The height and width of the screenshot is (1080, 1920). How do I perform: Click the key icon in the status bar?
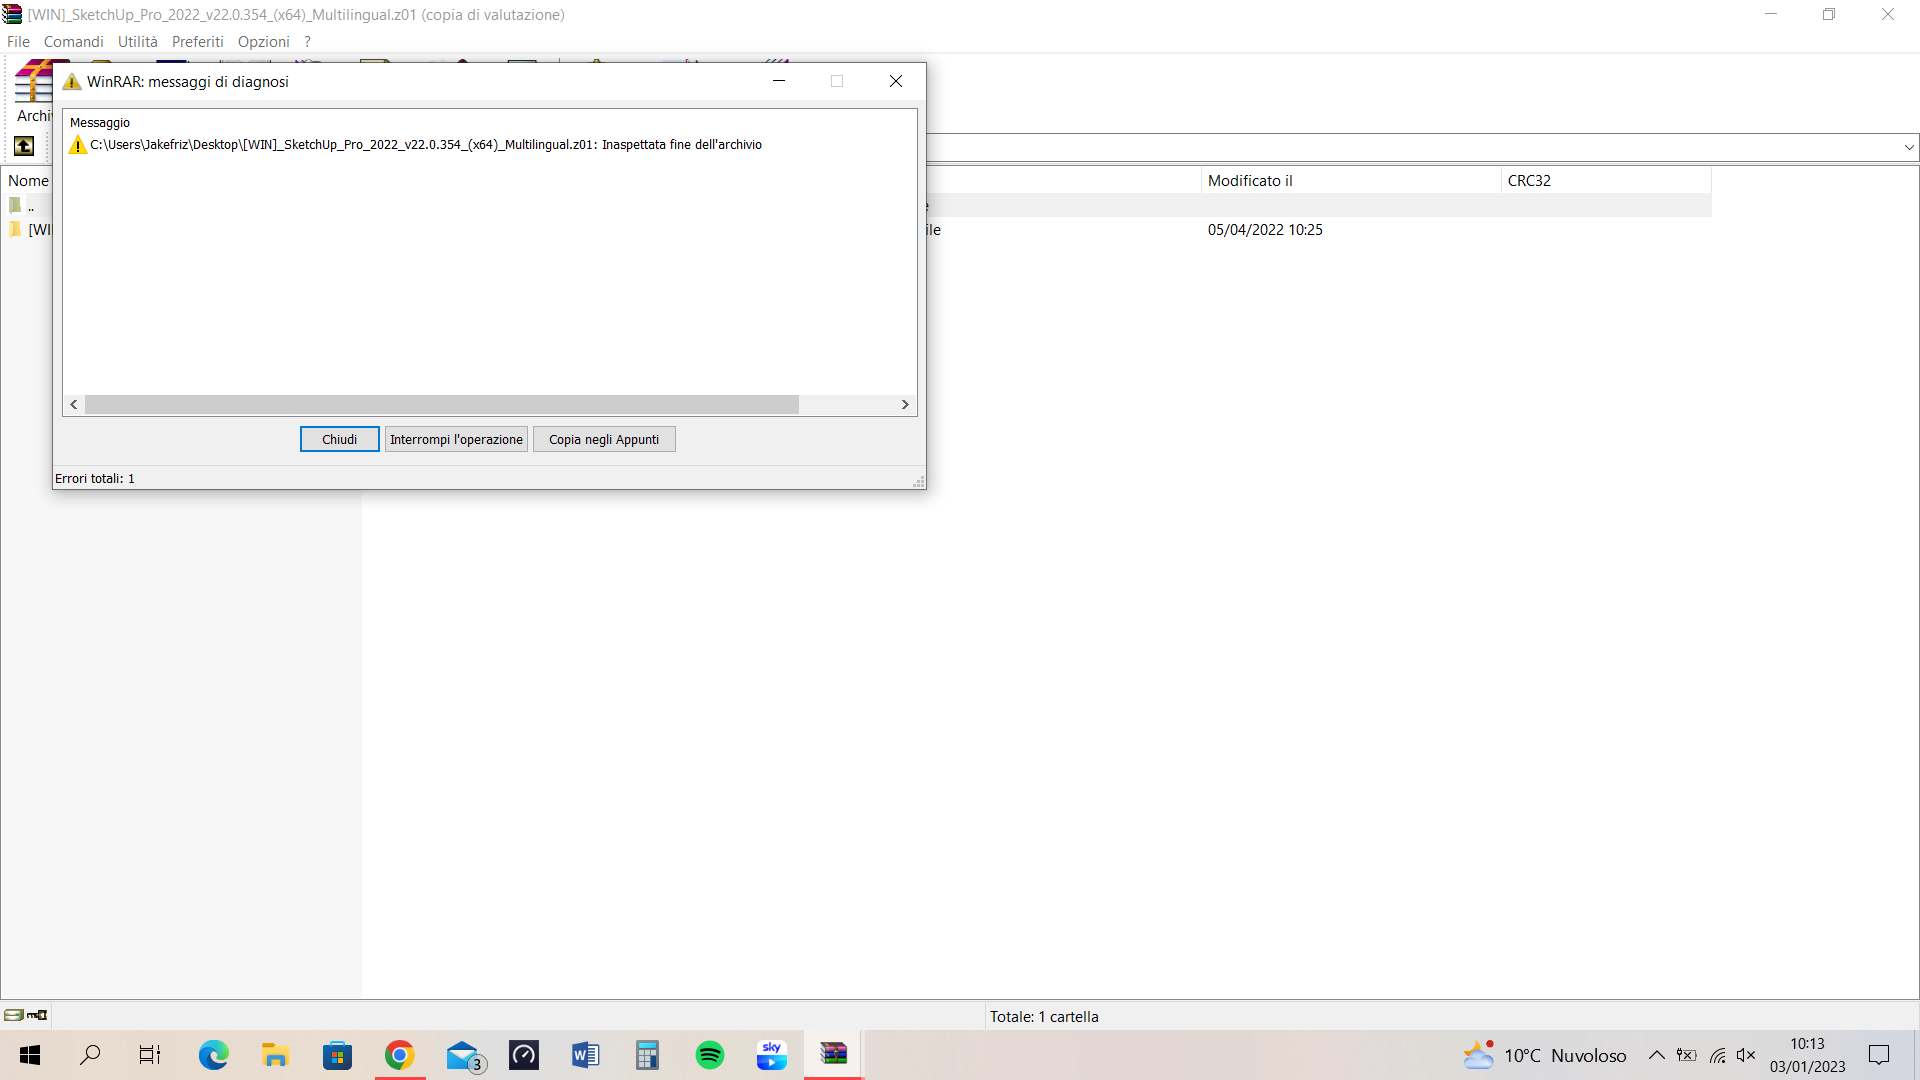click(x=37, y=1015)
